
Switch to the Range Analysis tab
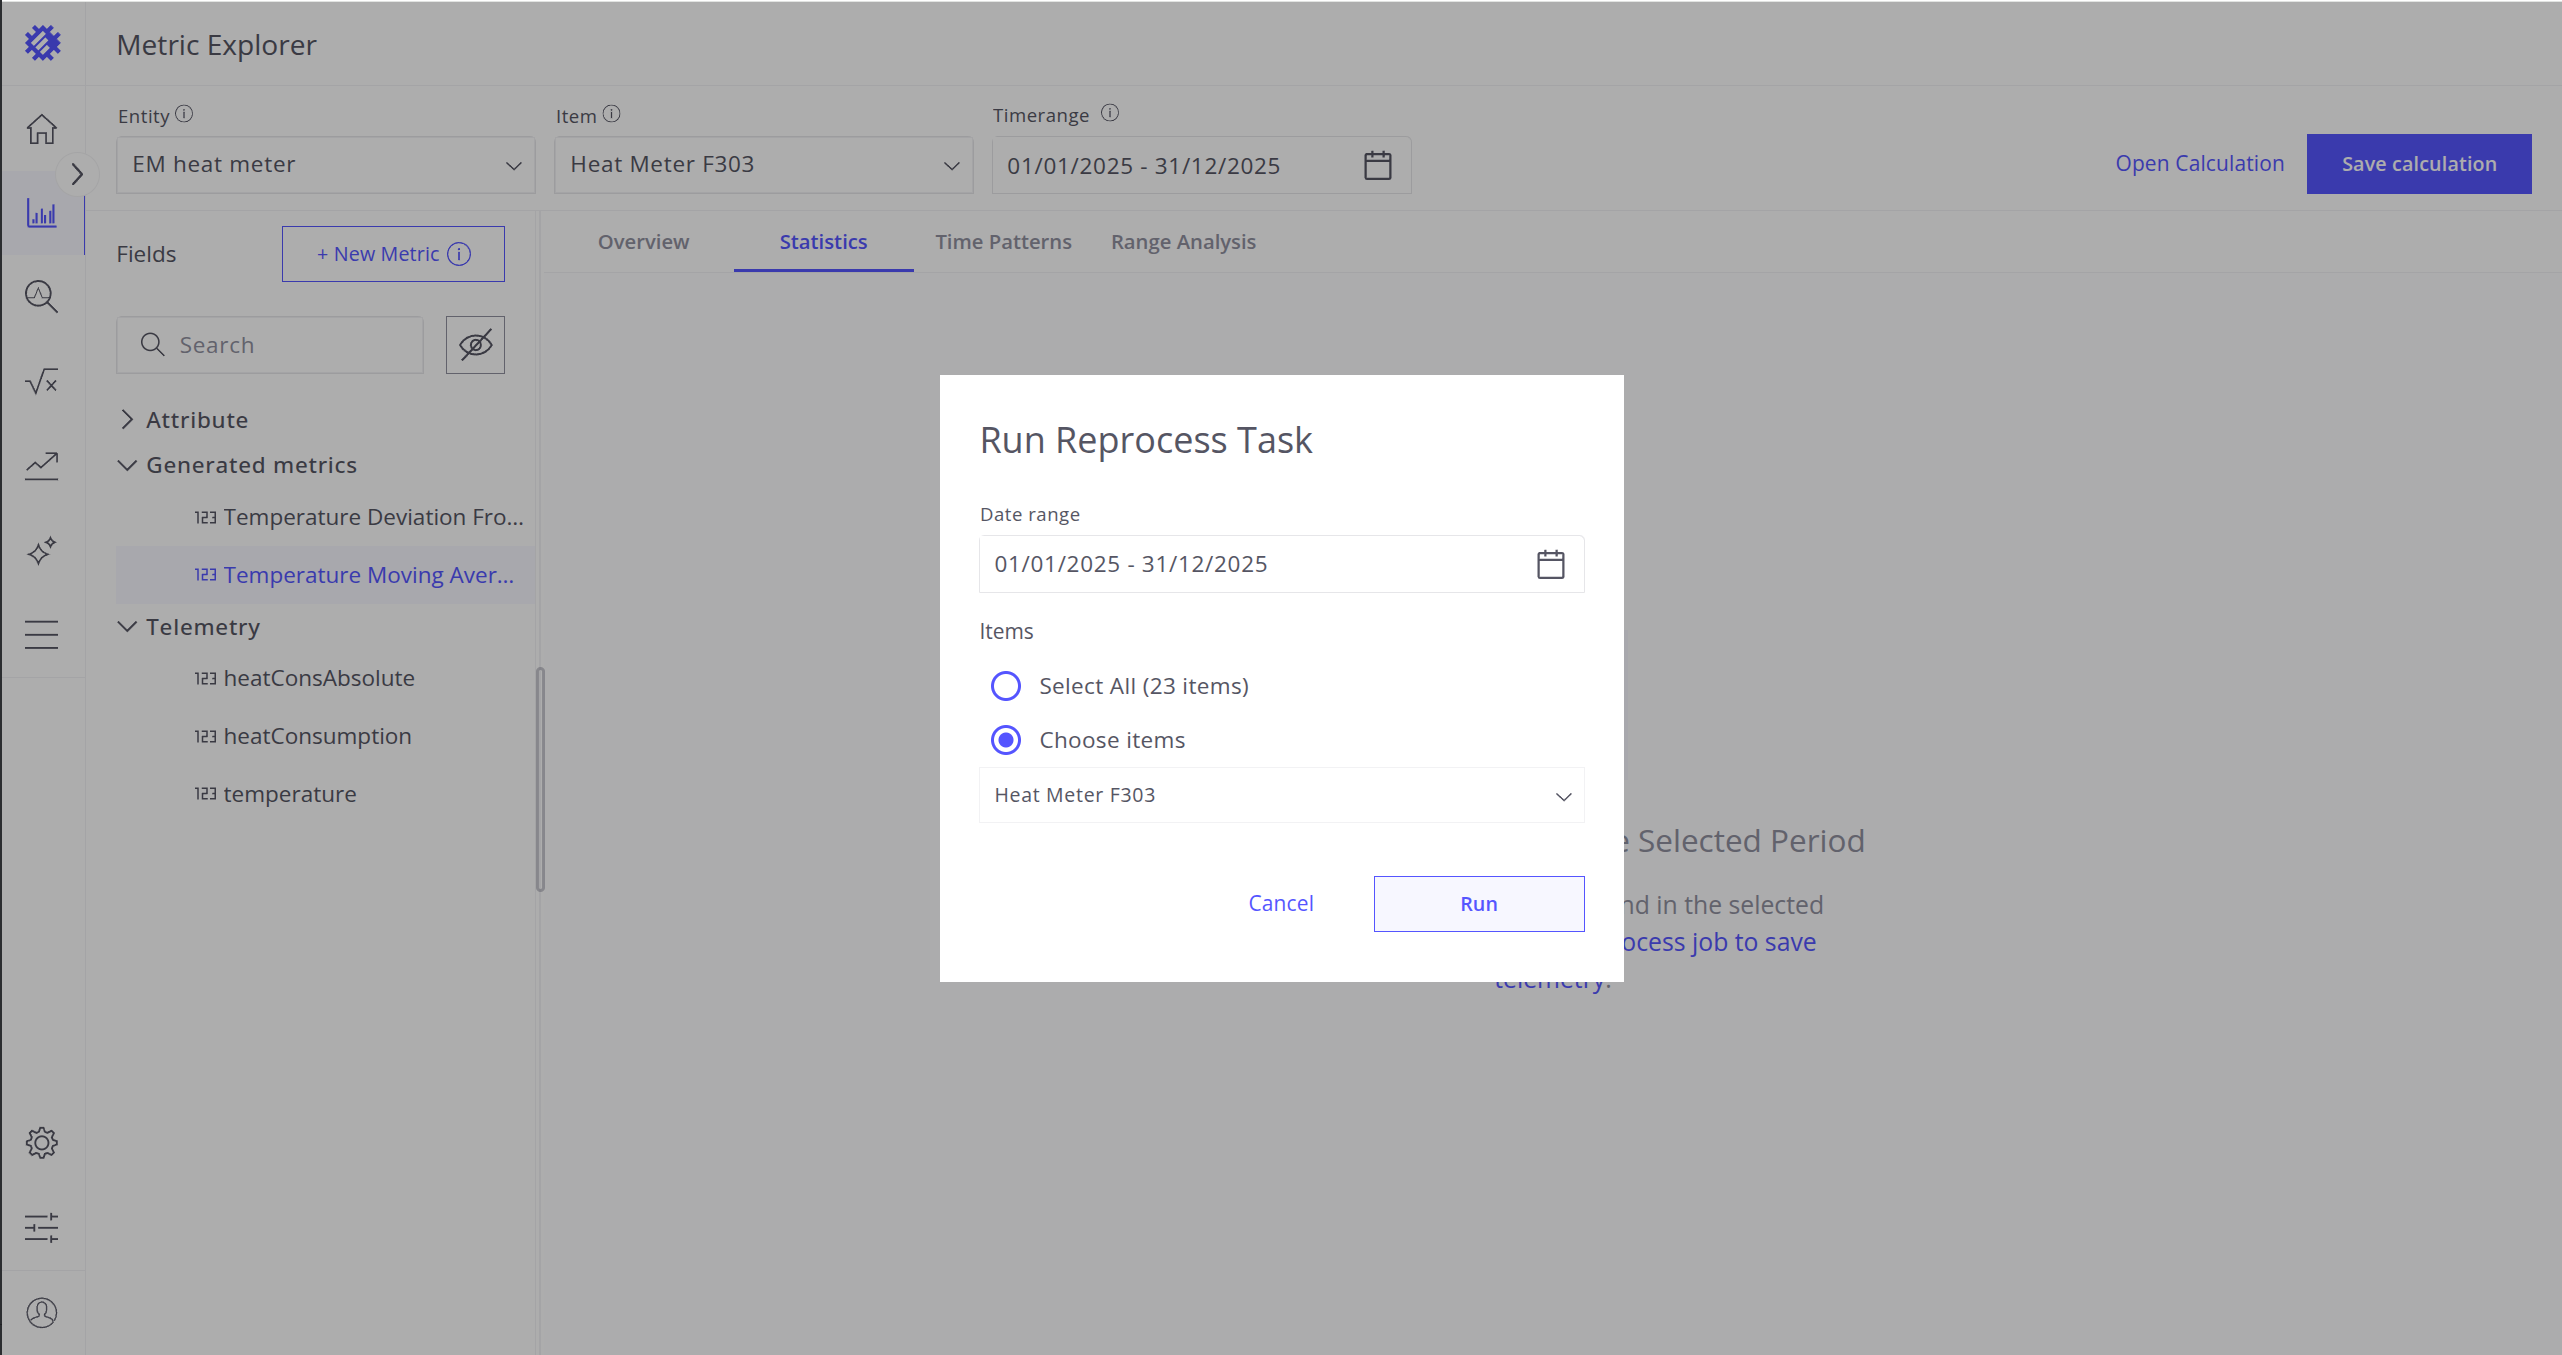click(x=1183, y=242)
